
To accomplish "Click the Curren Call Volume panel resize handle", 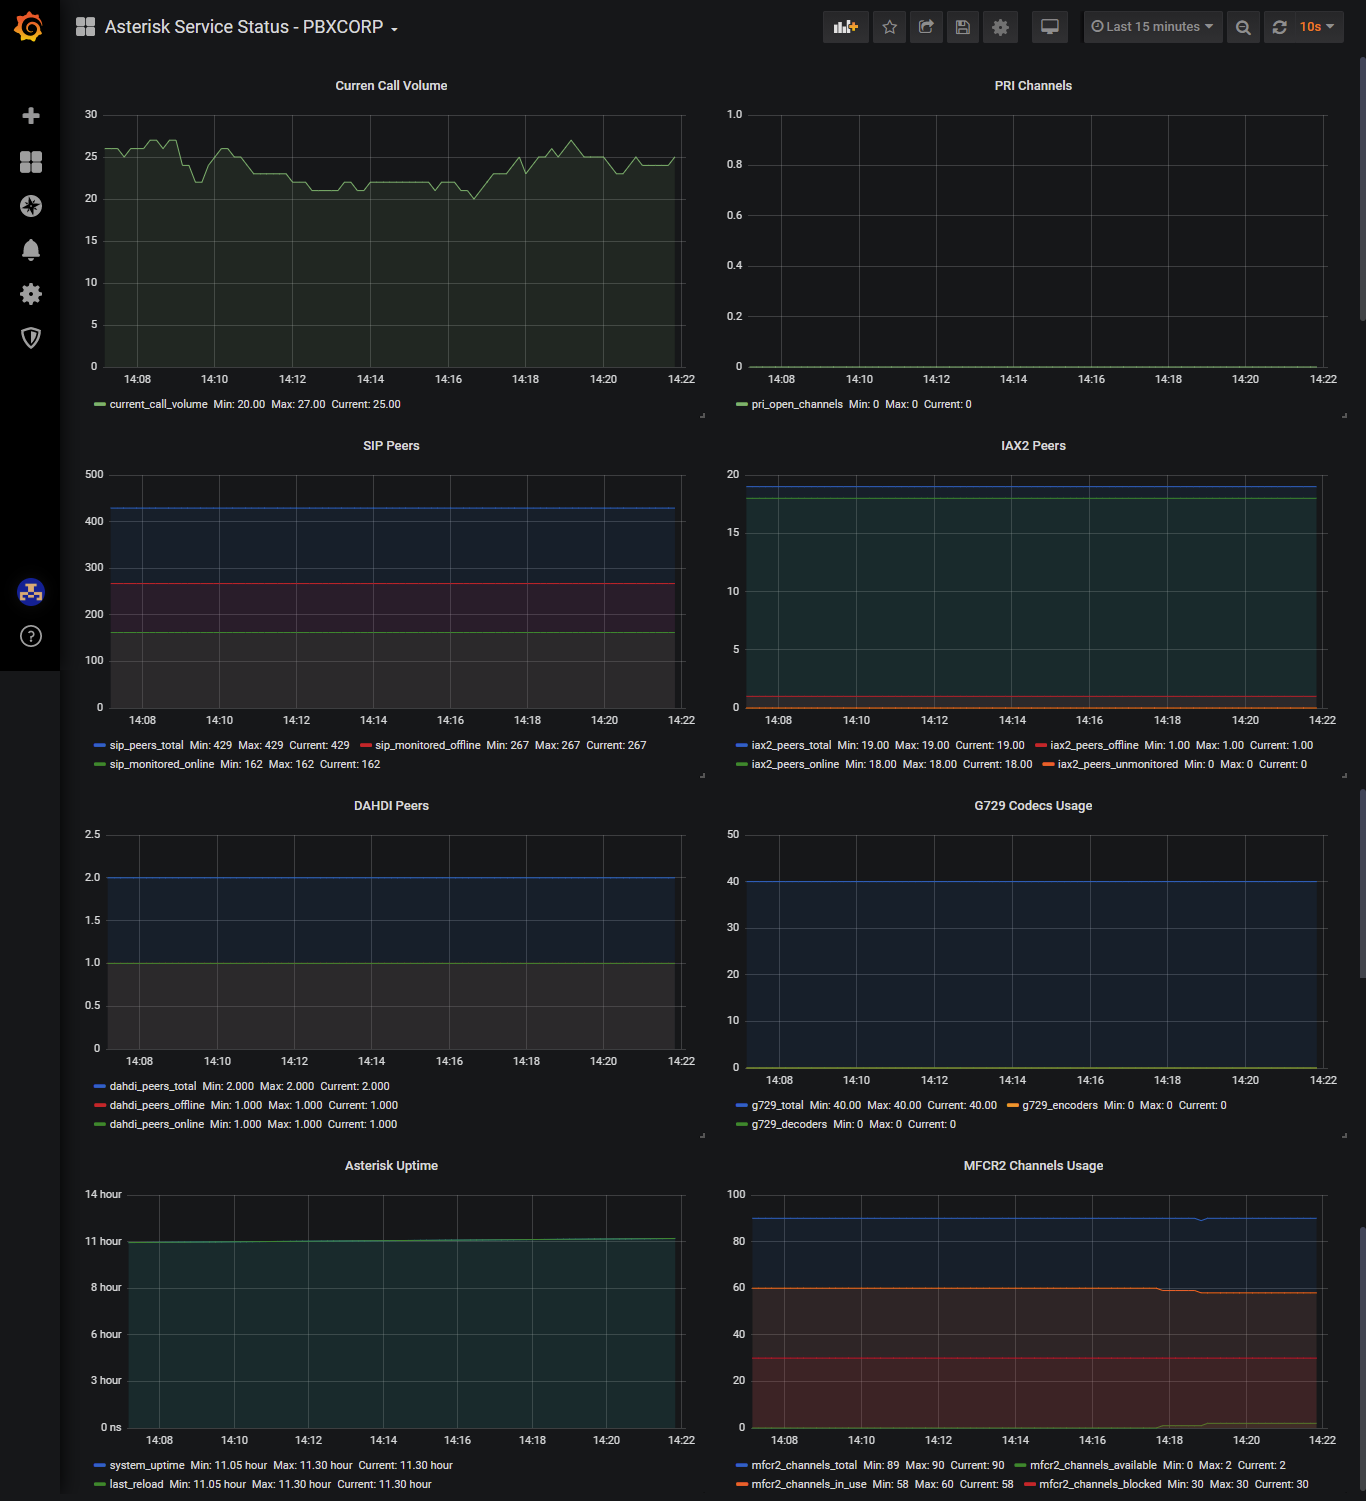I will coord(702,415).
